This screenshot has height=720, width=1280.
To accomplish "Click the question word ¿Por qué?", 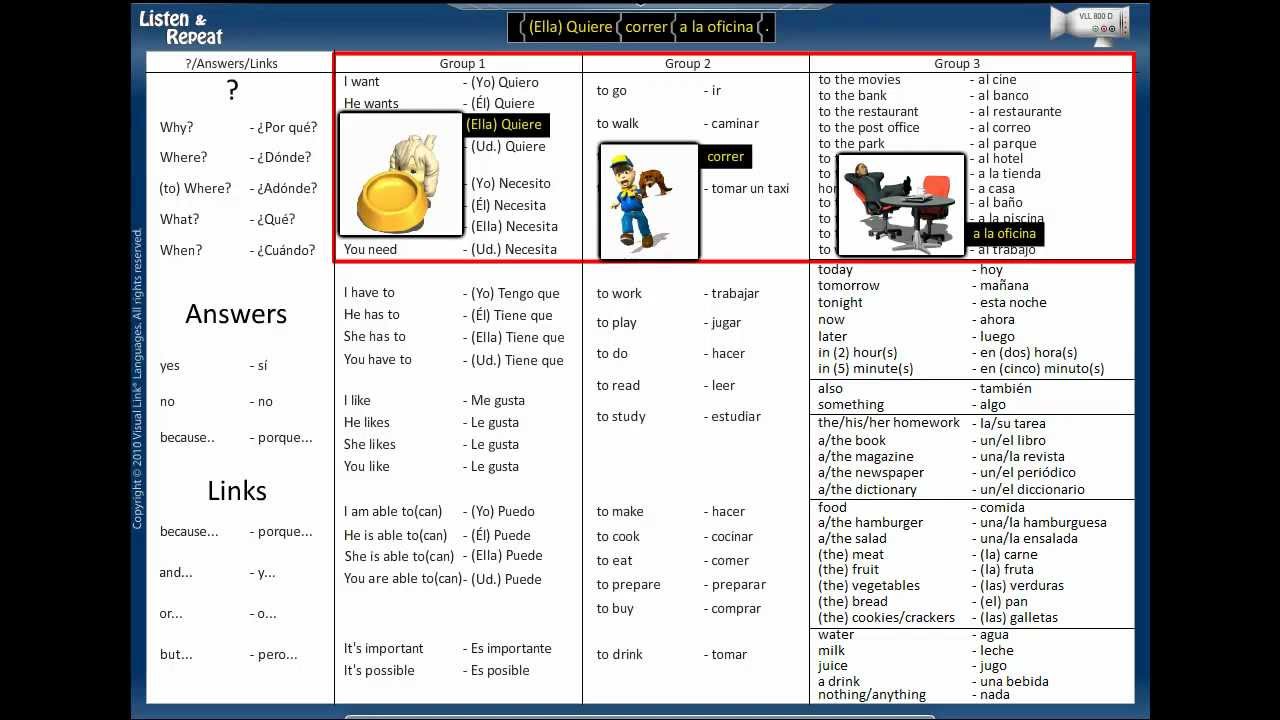I will pyautogui.click(x=287, y=128).
